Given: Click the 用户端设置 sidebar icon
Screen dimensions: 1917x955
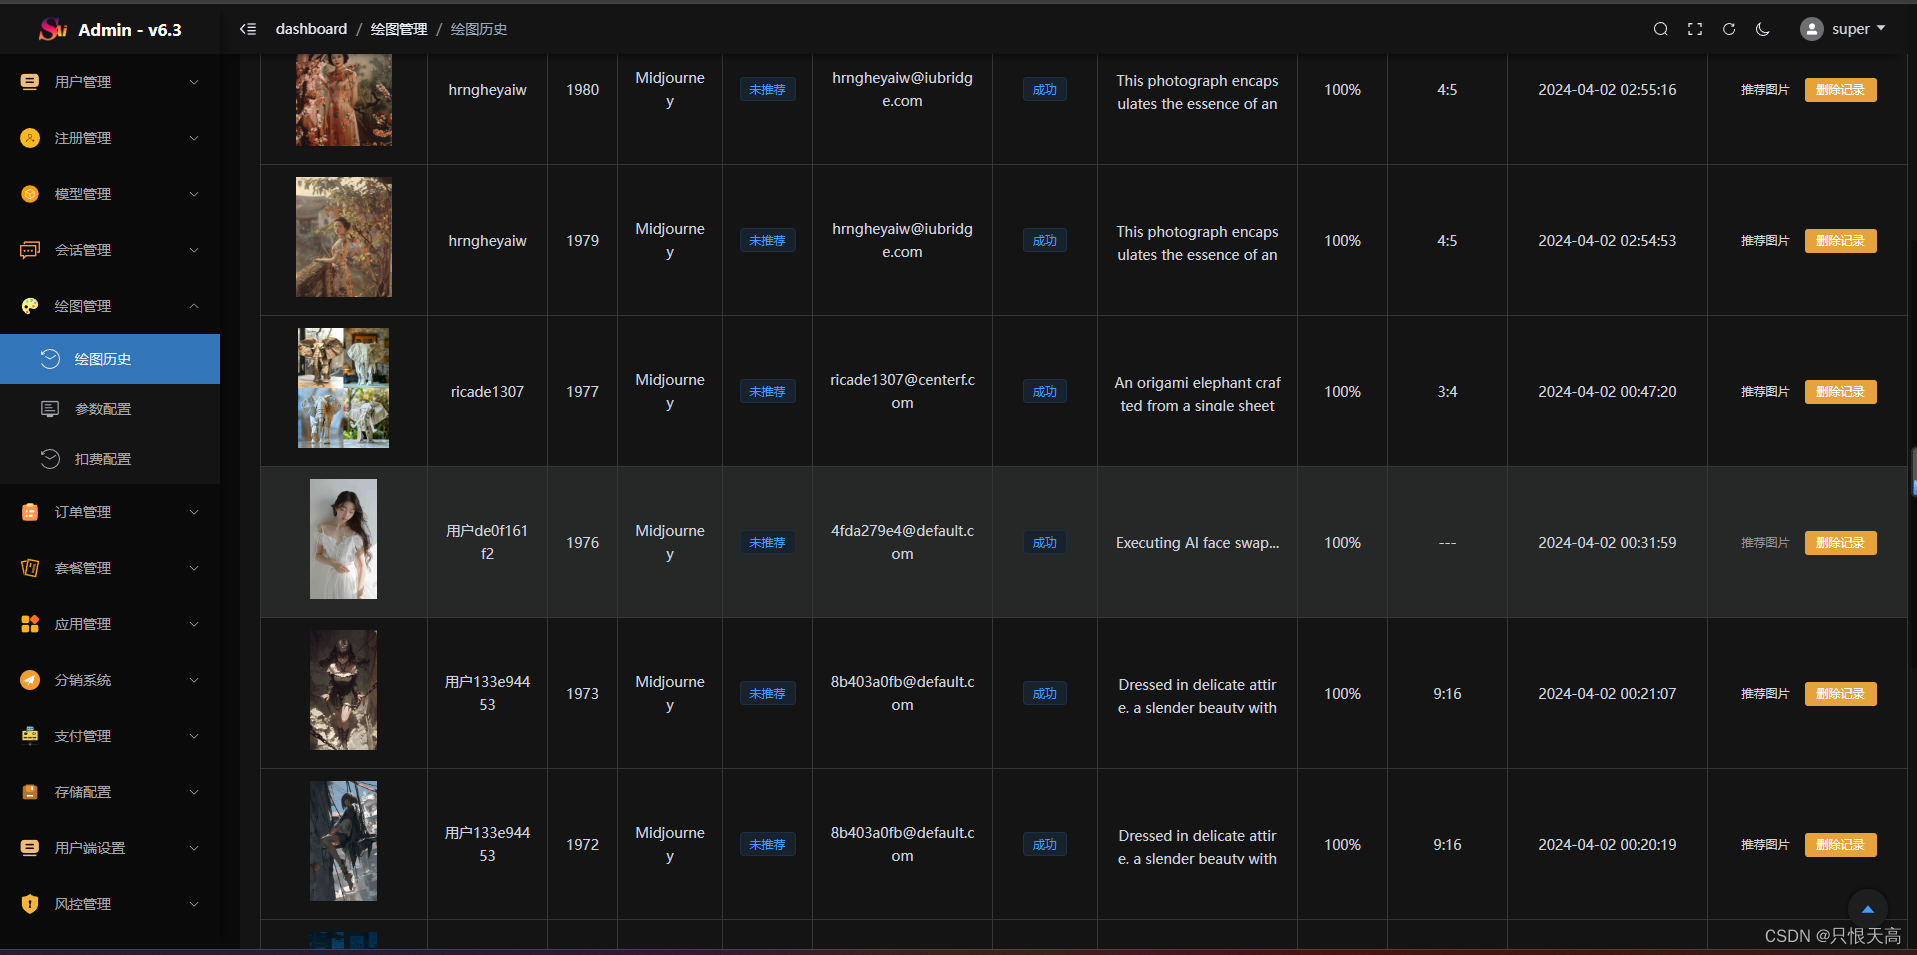Looking at the screenshot, I should click(30, 848).
